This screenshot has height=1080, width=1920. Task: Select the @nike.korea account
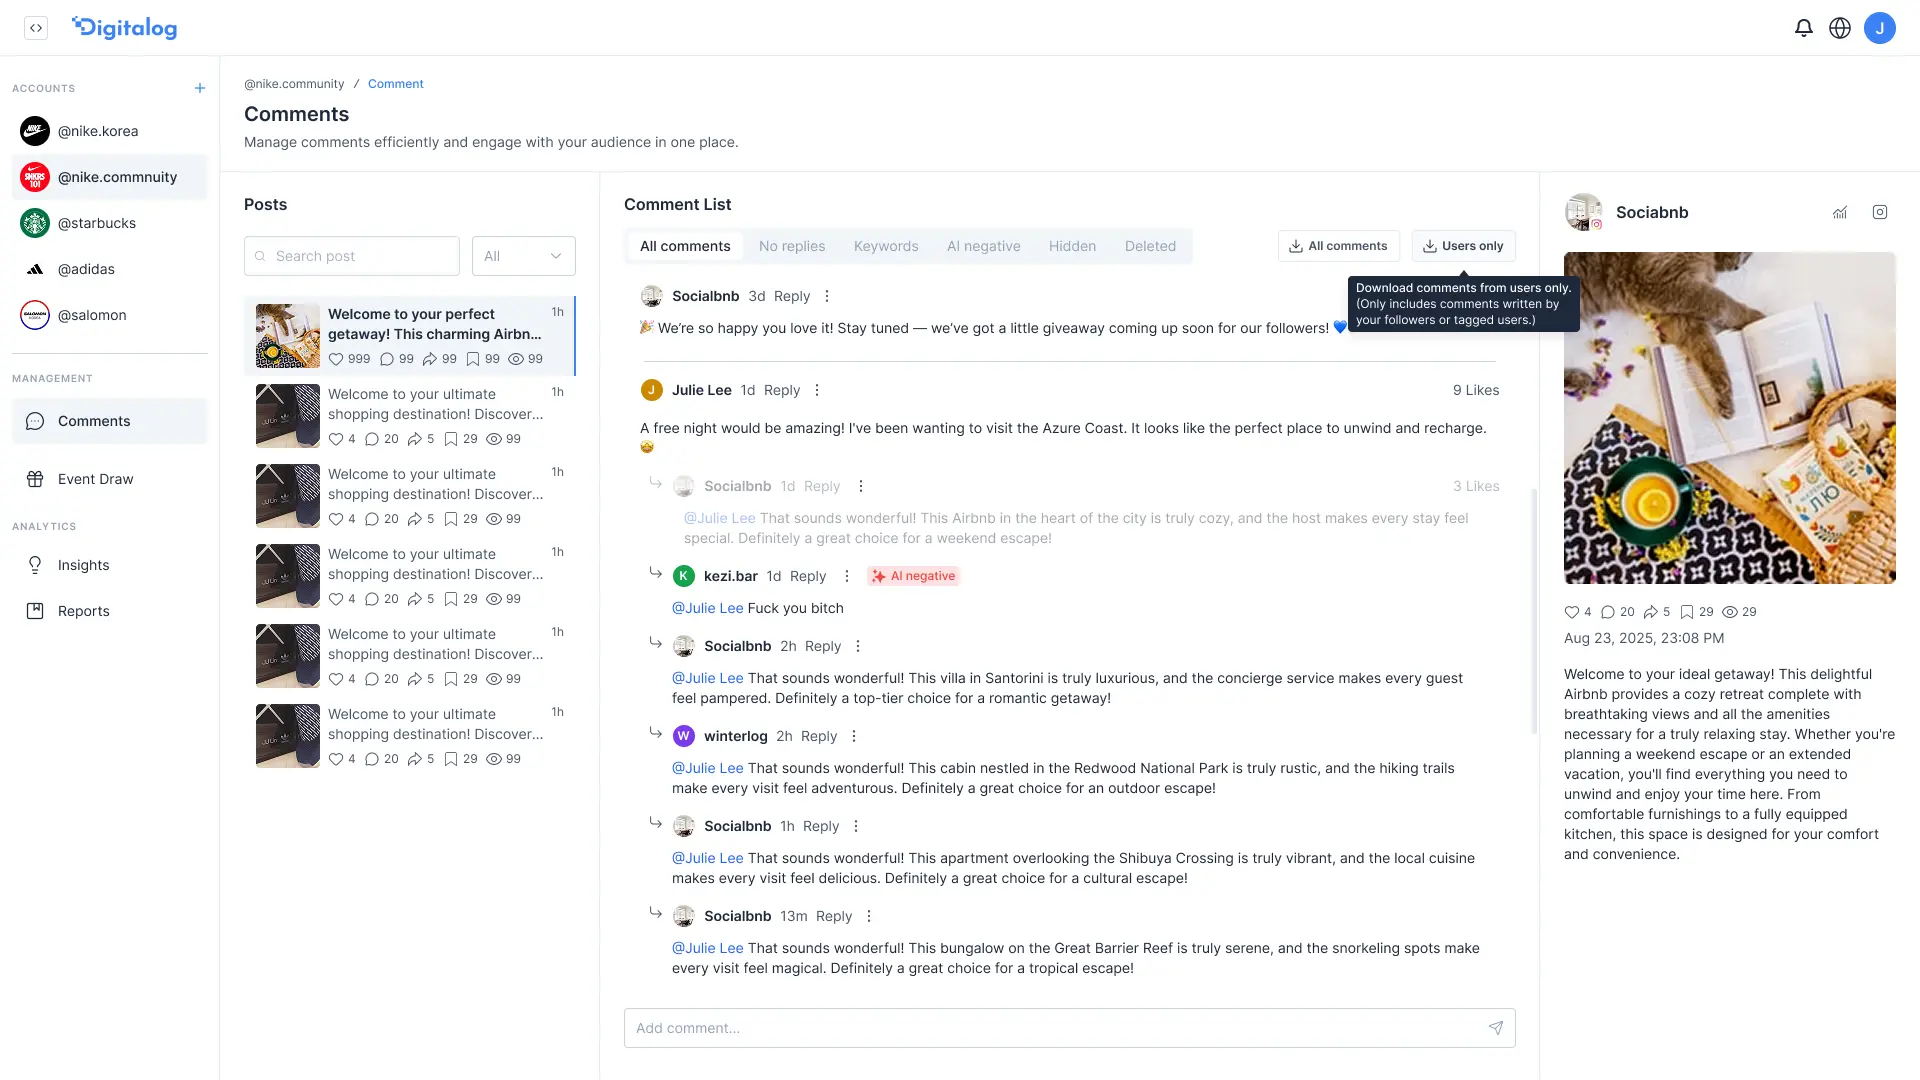[x=110, y=131]
